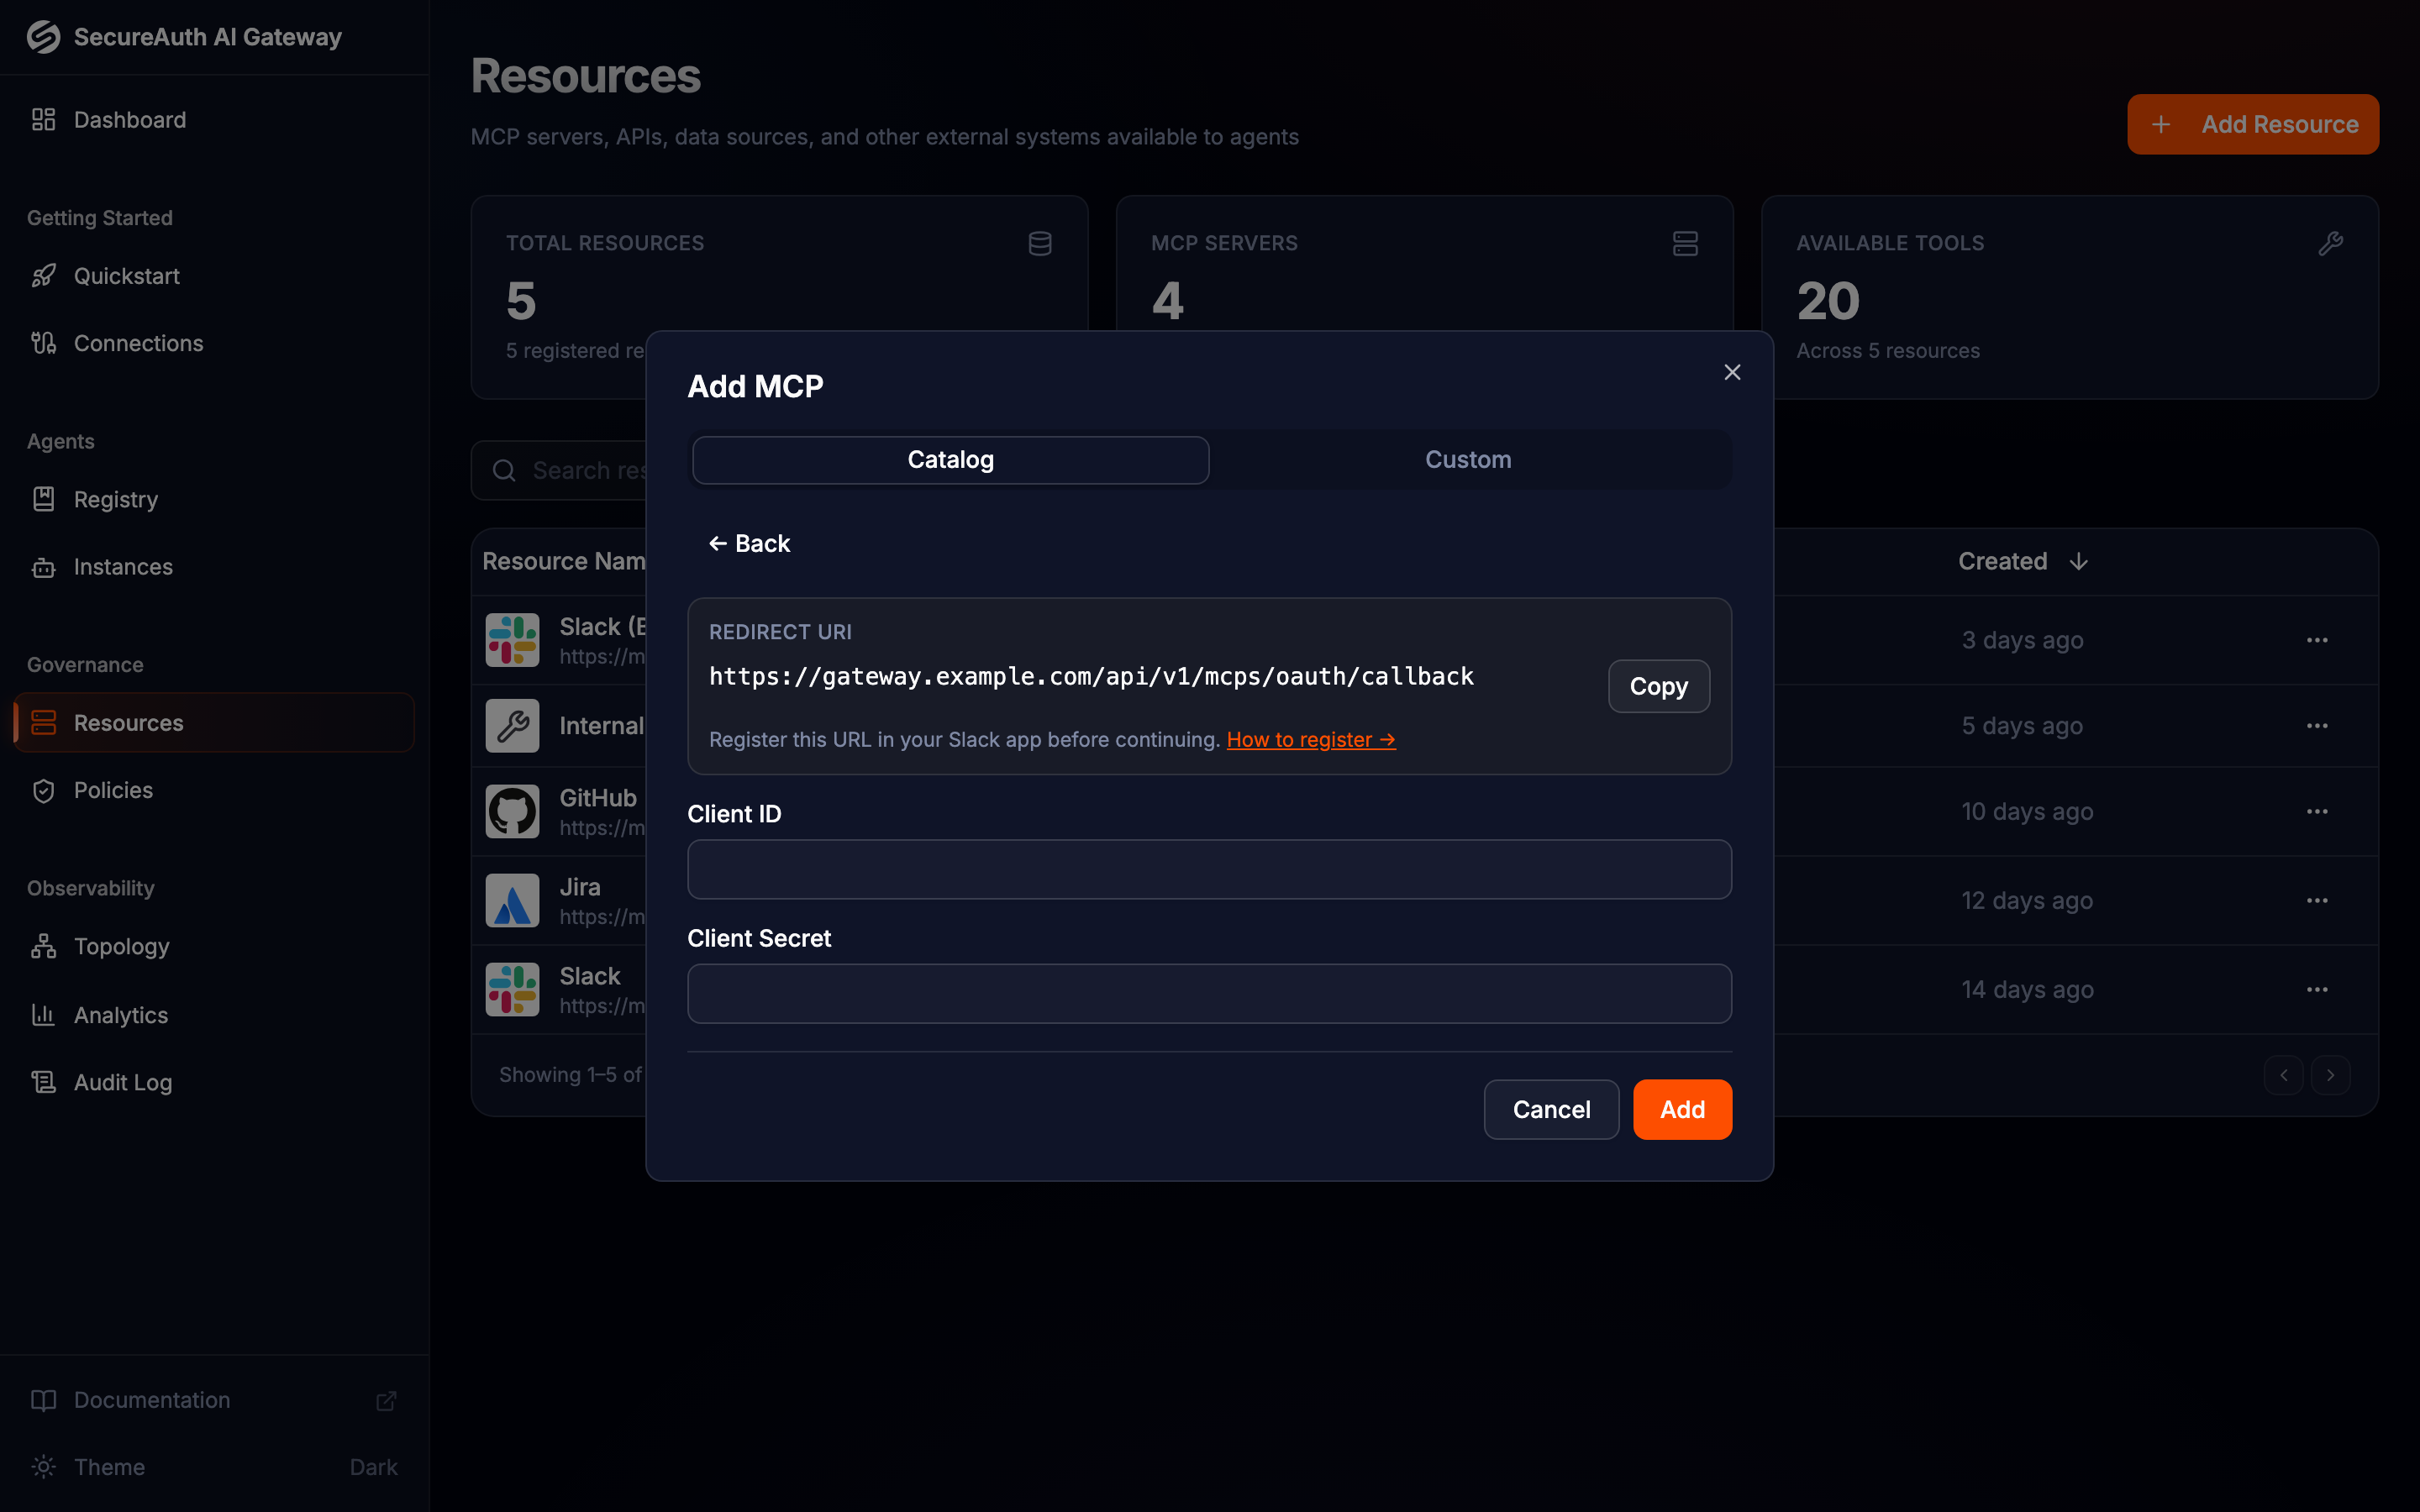Click the MCP Servers server icon
The width and height of the screenshot is (2420, 1512).
point(1685,243)
